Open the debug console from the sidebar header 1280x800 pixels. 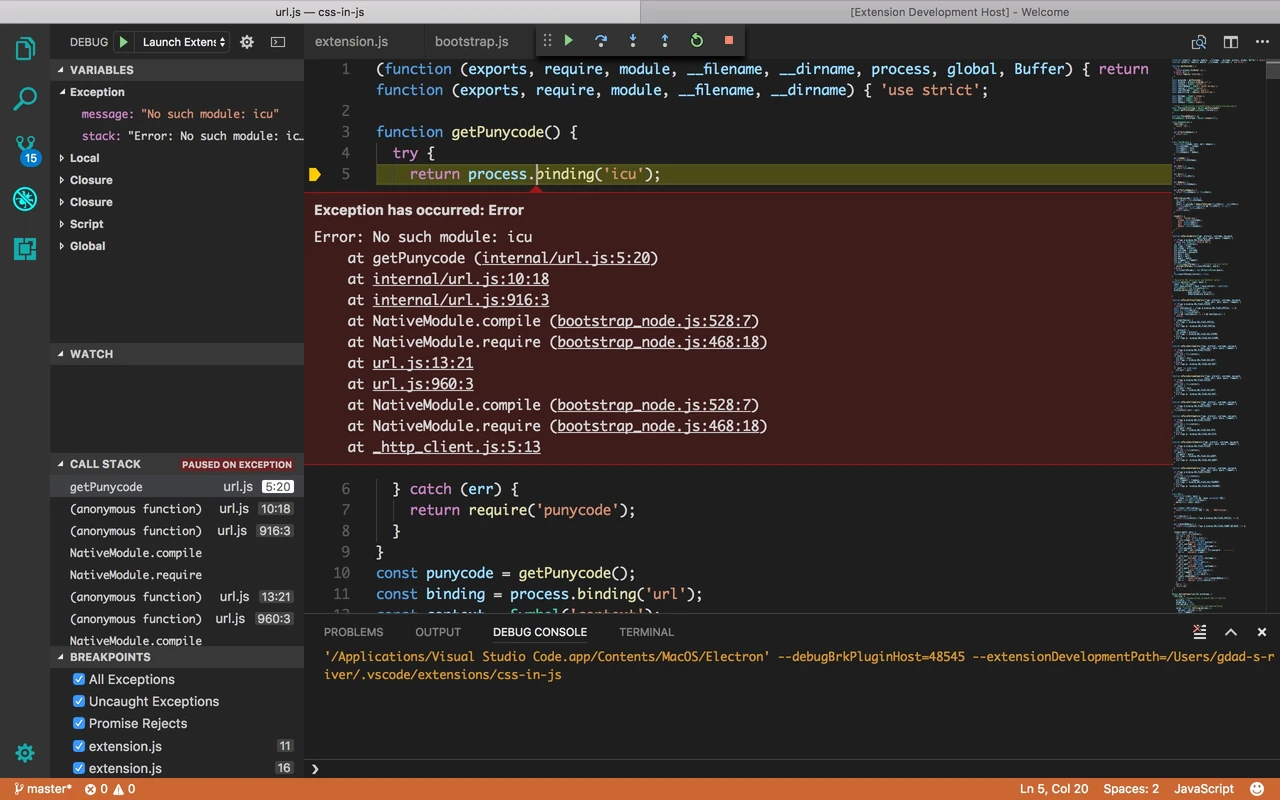[x=278, y=42]
